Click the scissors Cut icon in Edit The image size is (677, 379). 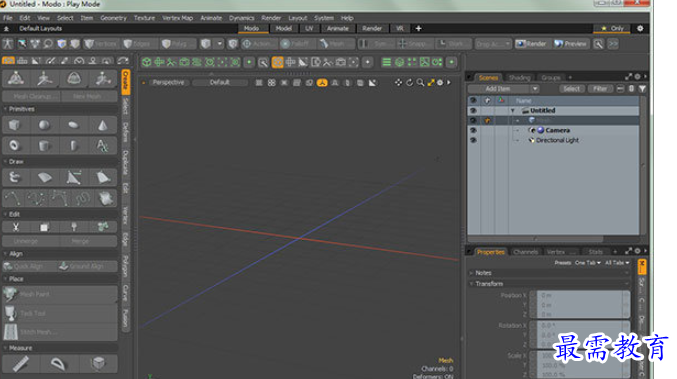[x=16, y=227]
